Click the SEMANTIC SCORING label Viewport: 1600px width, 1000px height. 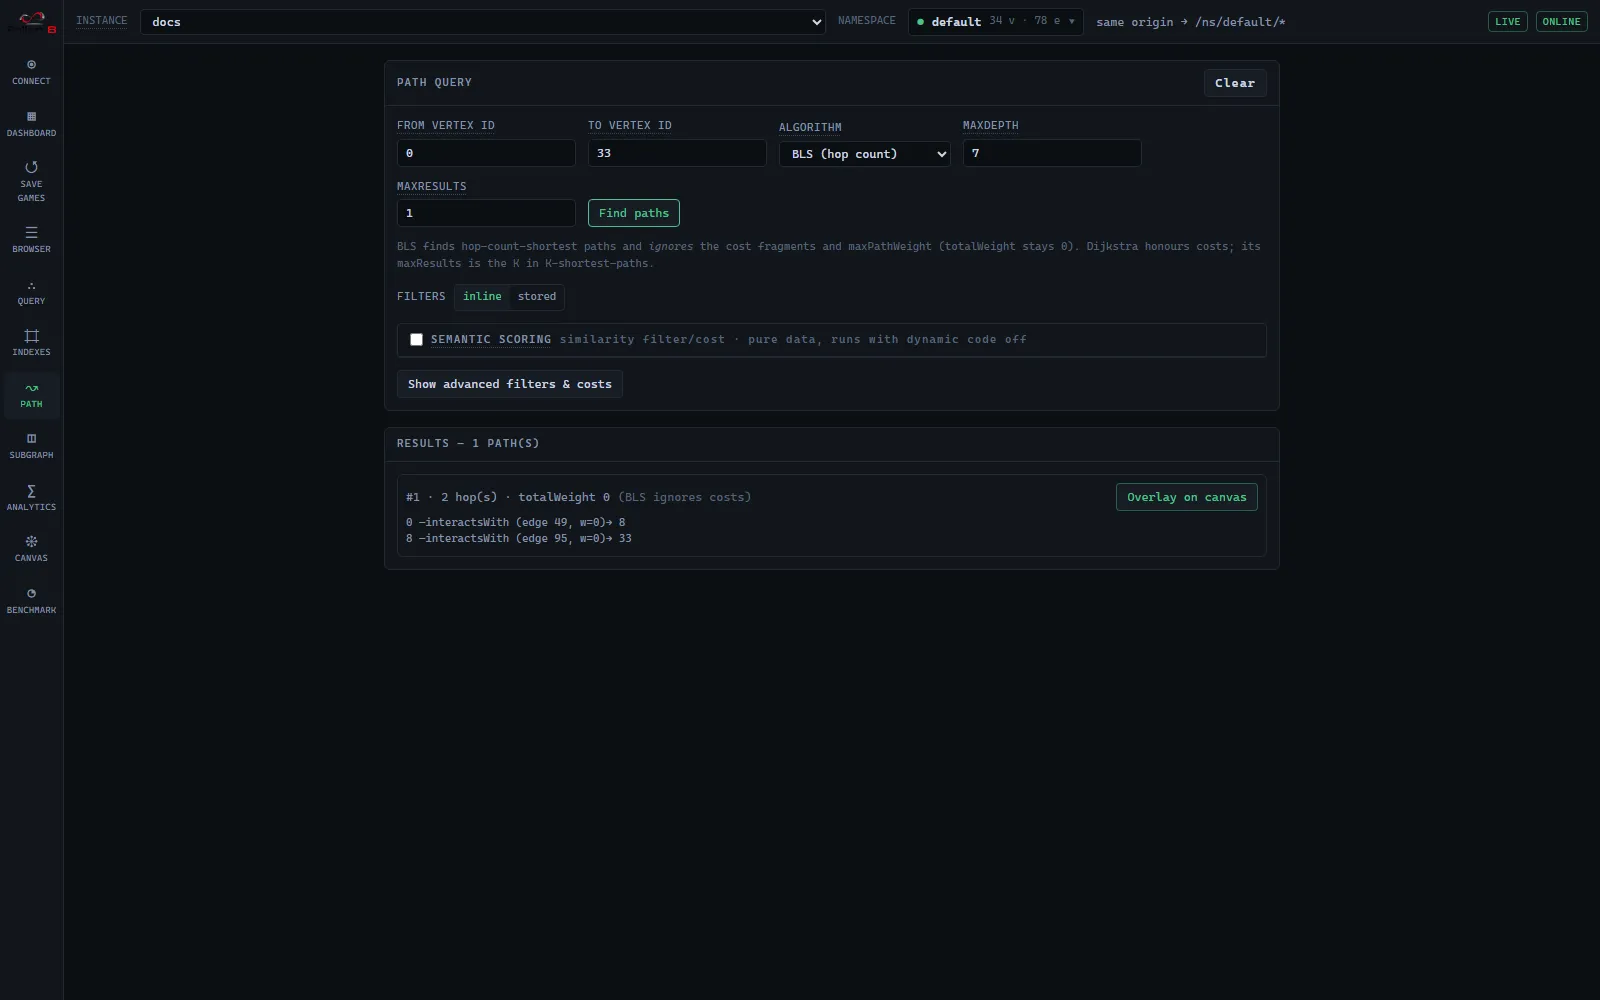(491, 340)
